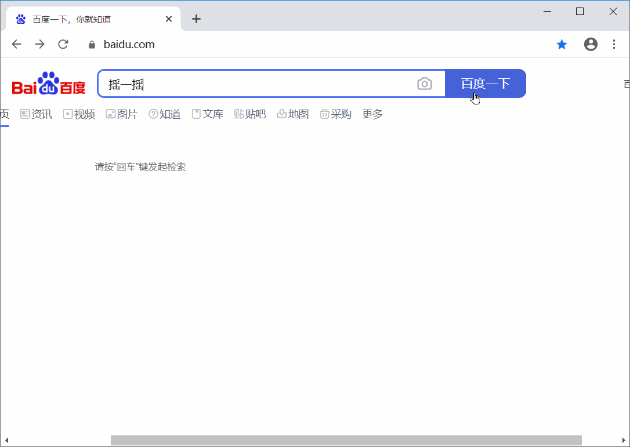This screenshot has height=447, width=630.
Task: Open the 知道 tab
Action: (165, 114)
